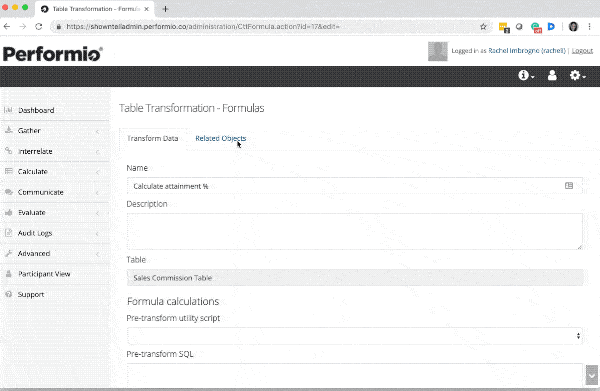Click the Gather download icon
The width and height of the screenshot is (600, 391).
pyautogui.click(x=8, y=130)
